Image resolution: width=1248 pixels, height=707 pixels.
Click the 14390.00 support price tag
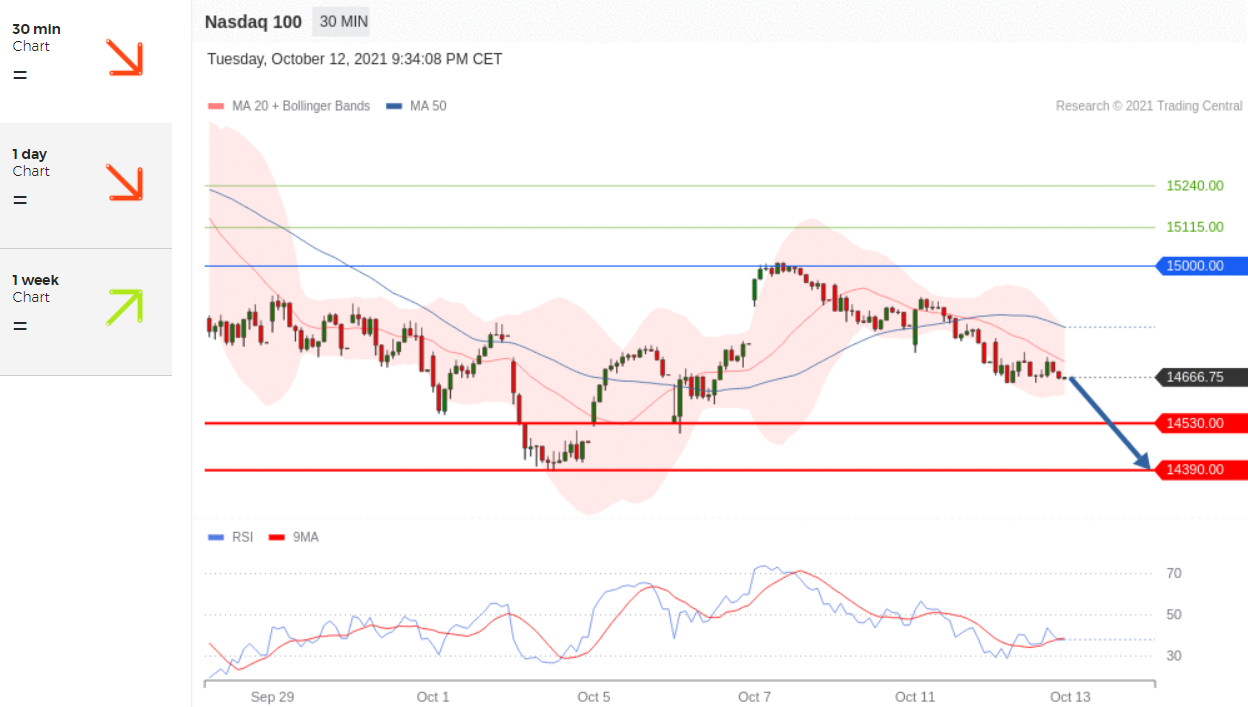point(1201,469)
